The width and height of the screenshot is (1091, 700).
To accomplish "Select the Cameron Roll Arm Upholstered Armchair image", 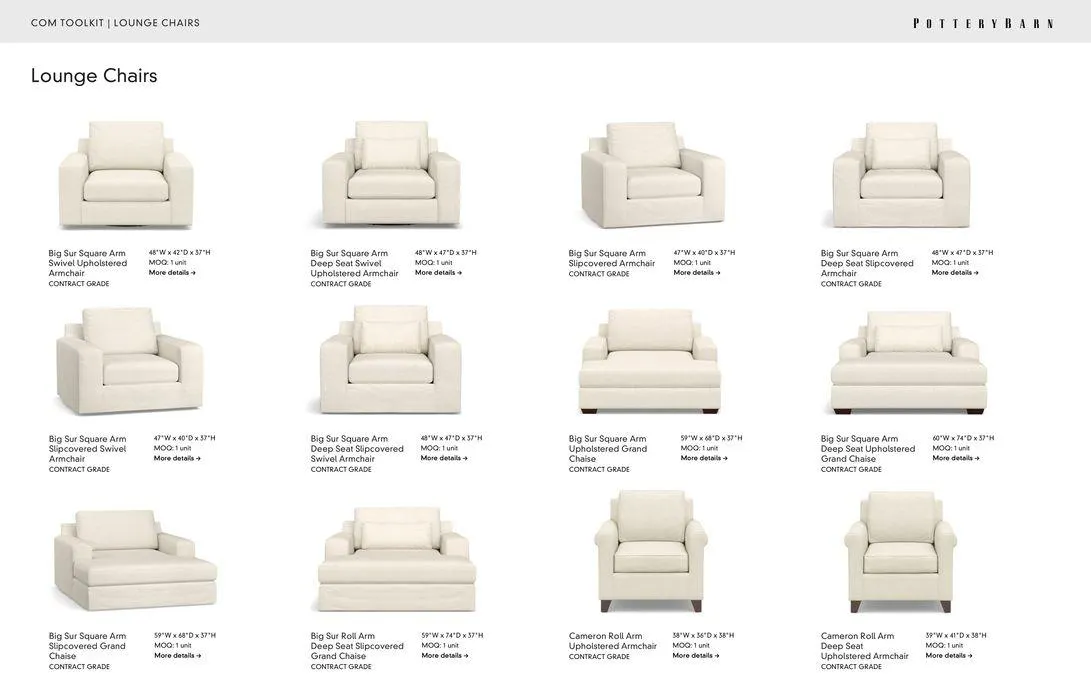I will [x=651, y=551].
